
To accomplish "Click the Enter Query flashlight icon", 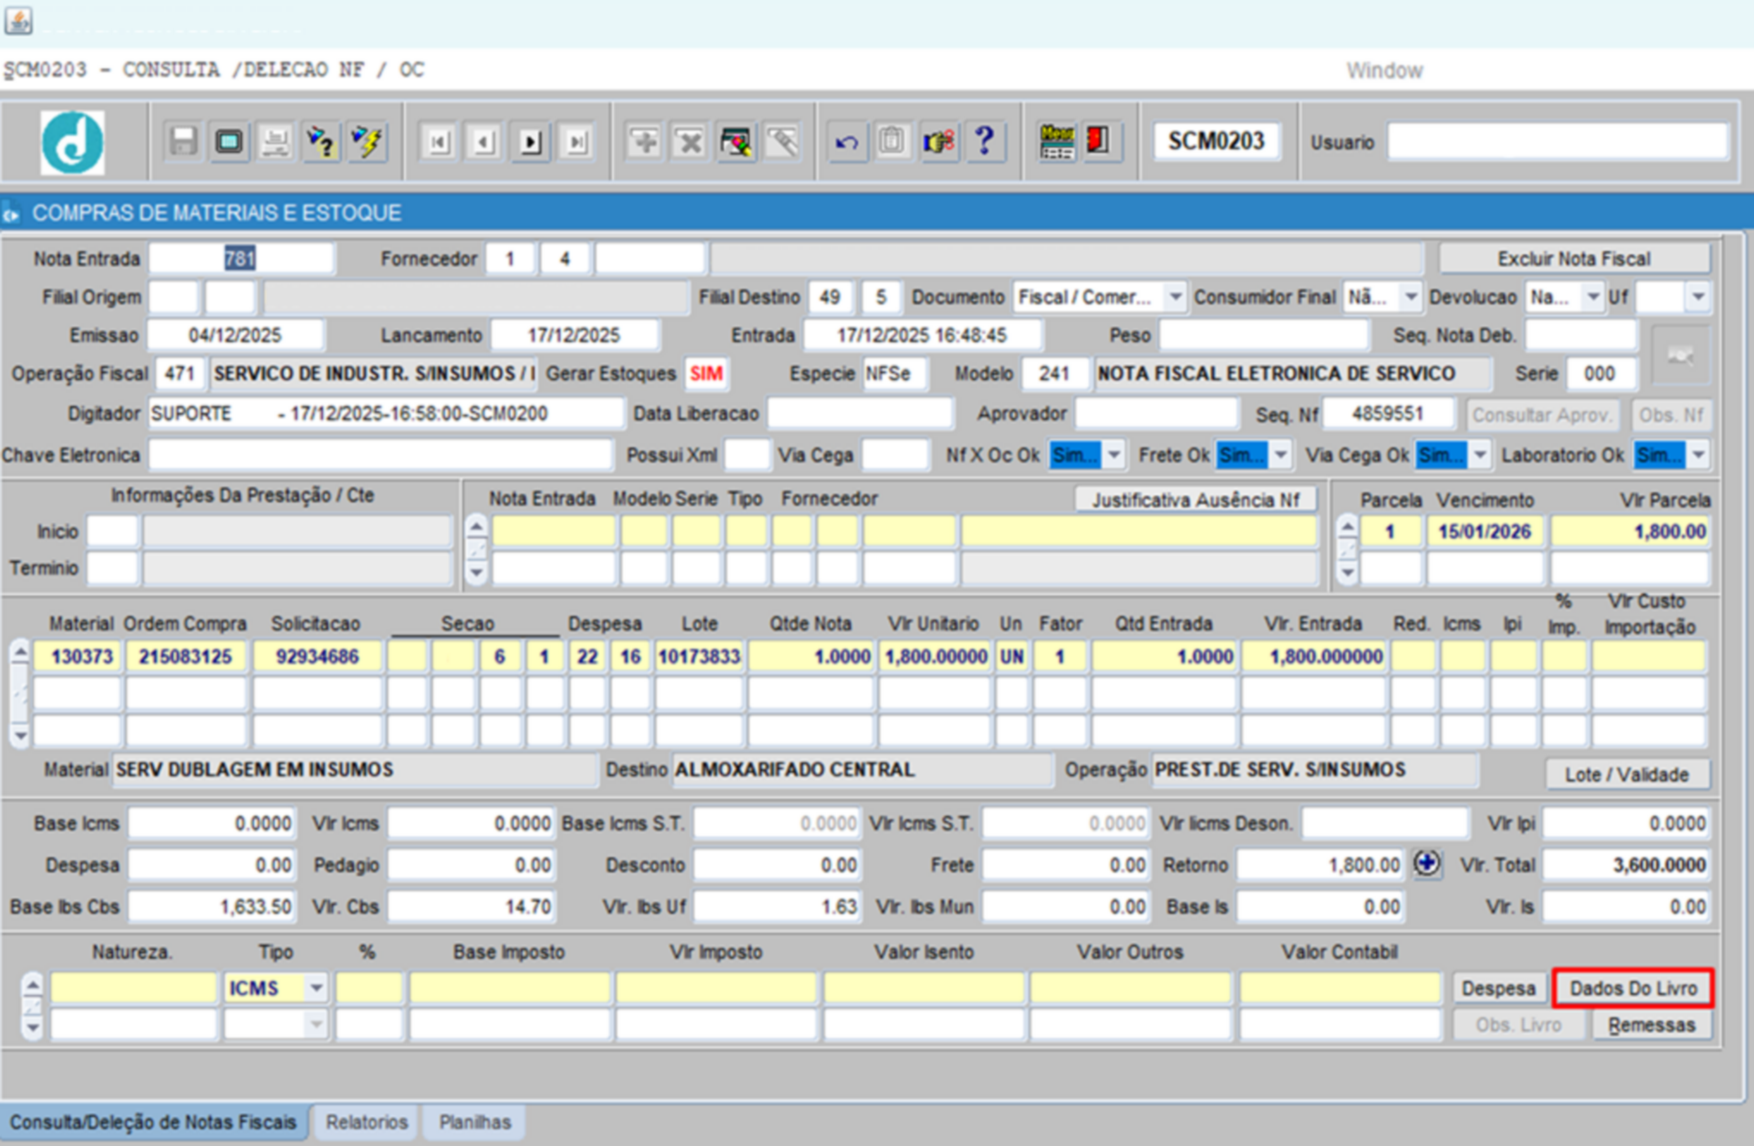I will [x=321, y=142].
